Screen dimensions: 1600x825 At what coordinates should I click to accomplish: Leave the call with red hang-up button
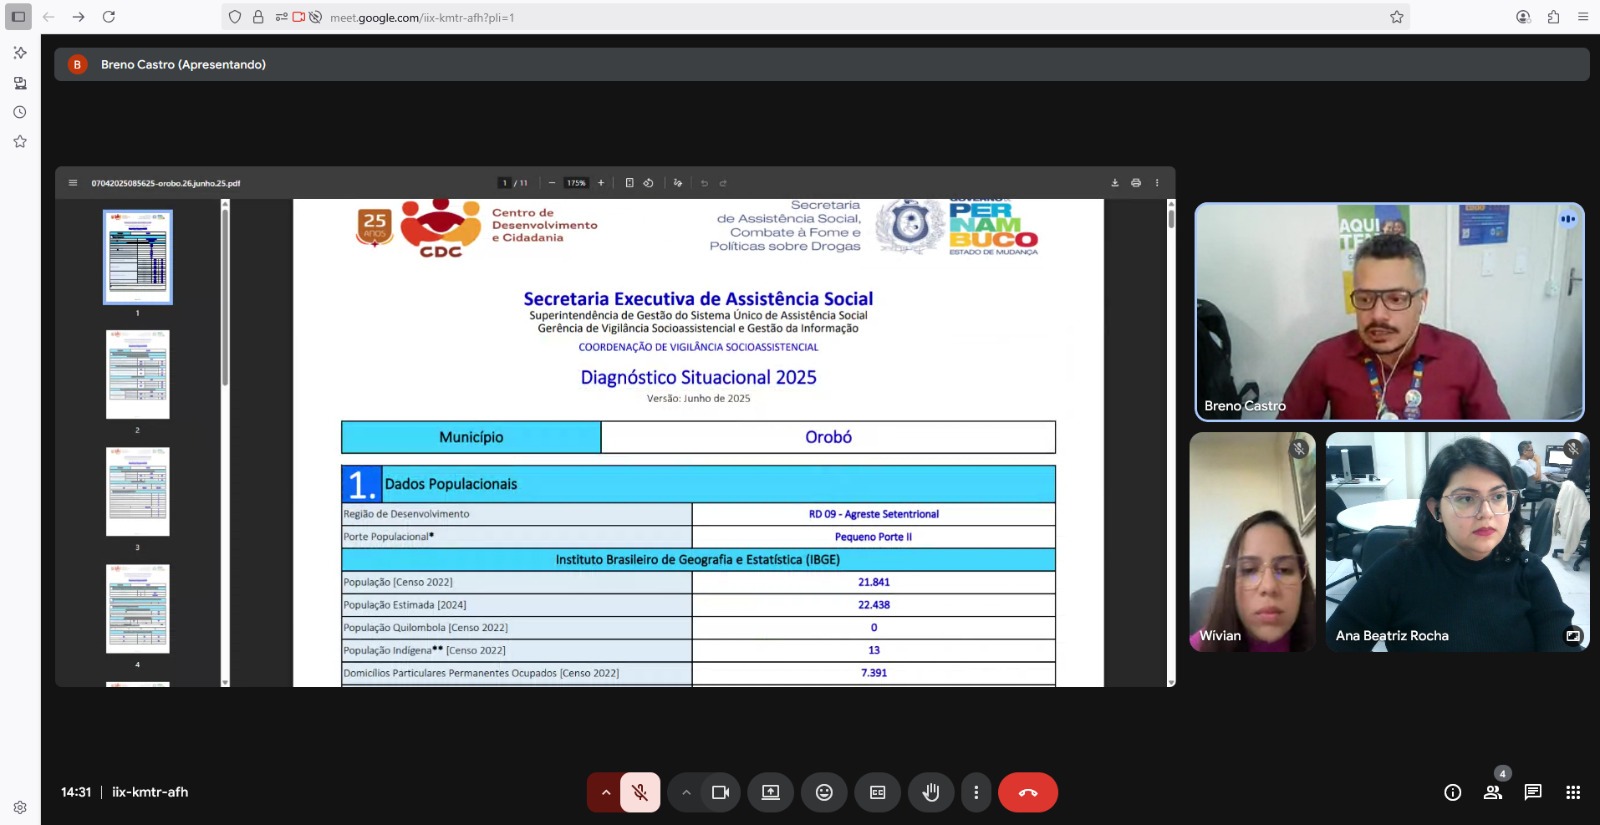[x=1027, y=792]
